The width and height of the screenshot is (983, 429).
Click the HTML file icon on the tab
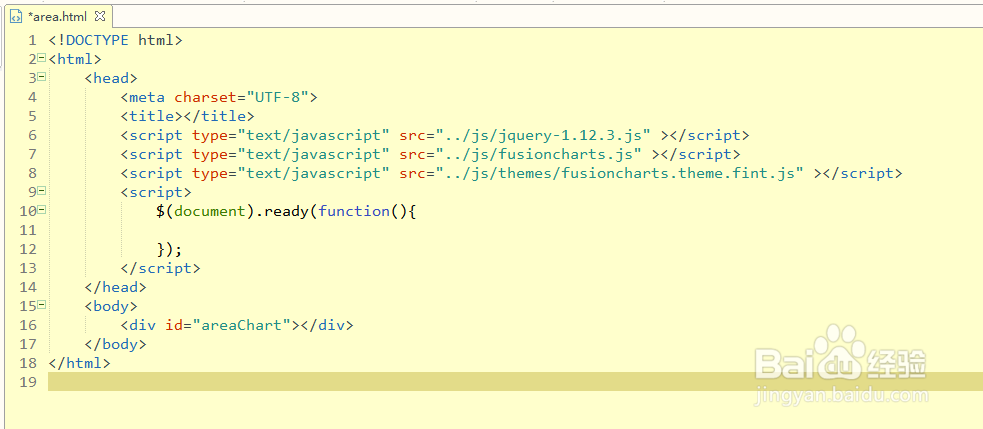pyautogui.click(x=16, y=17)
